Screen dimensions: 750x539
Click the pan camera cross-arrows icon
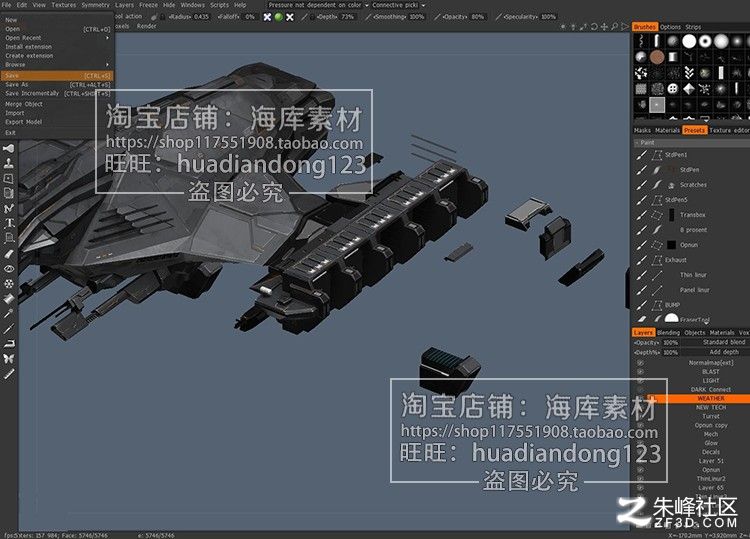click(604, 27)
